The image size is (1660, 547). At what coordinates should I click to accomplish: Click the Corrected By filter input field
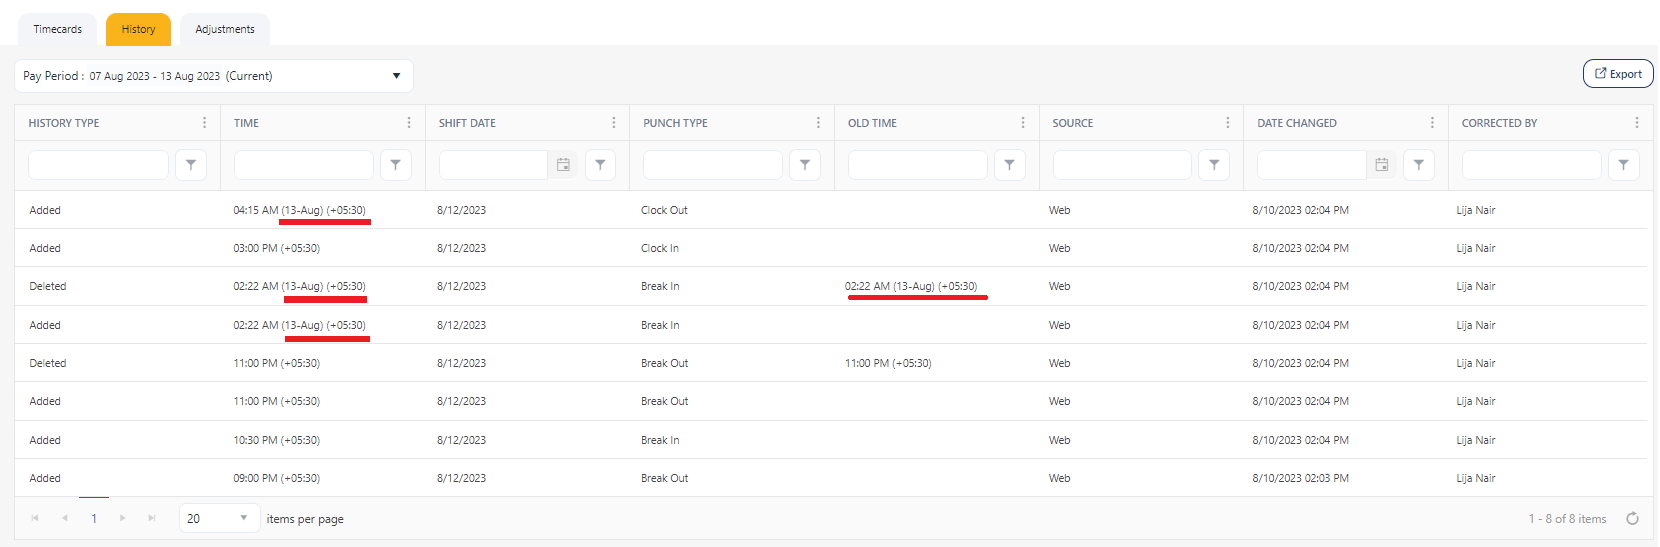point(1530,165)
